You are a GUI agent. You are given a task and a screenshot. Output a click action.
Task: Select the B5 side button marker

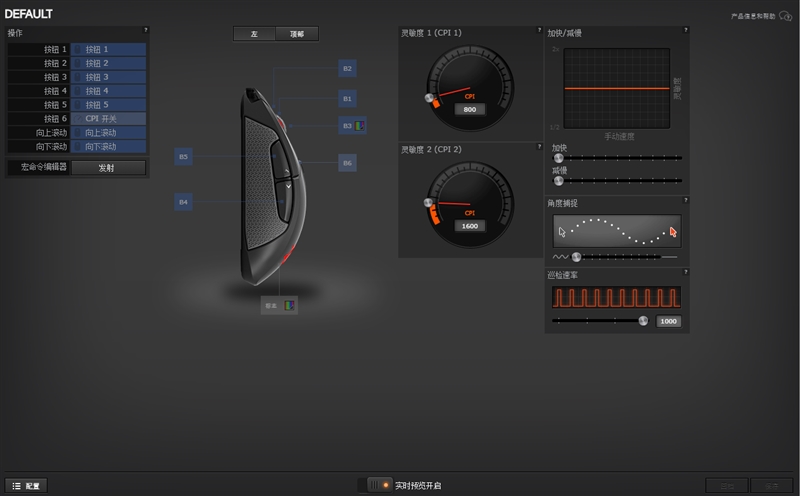(183, 157)
